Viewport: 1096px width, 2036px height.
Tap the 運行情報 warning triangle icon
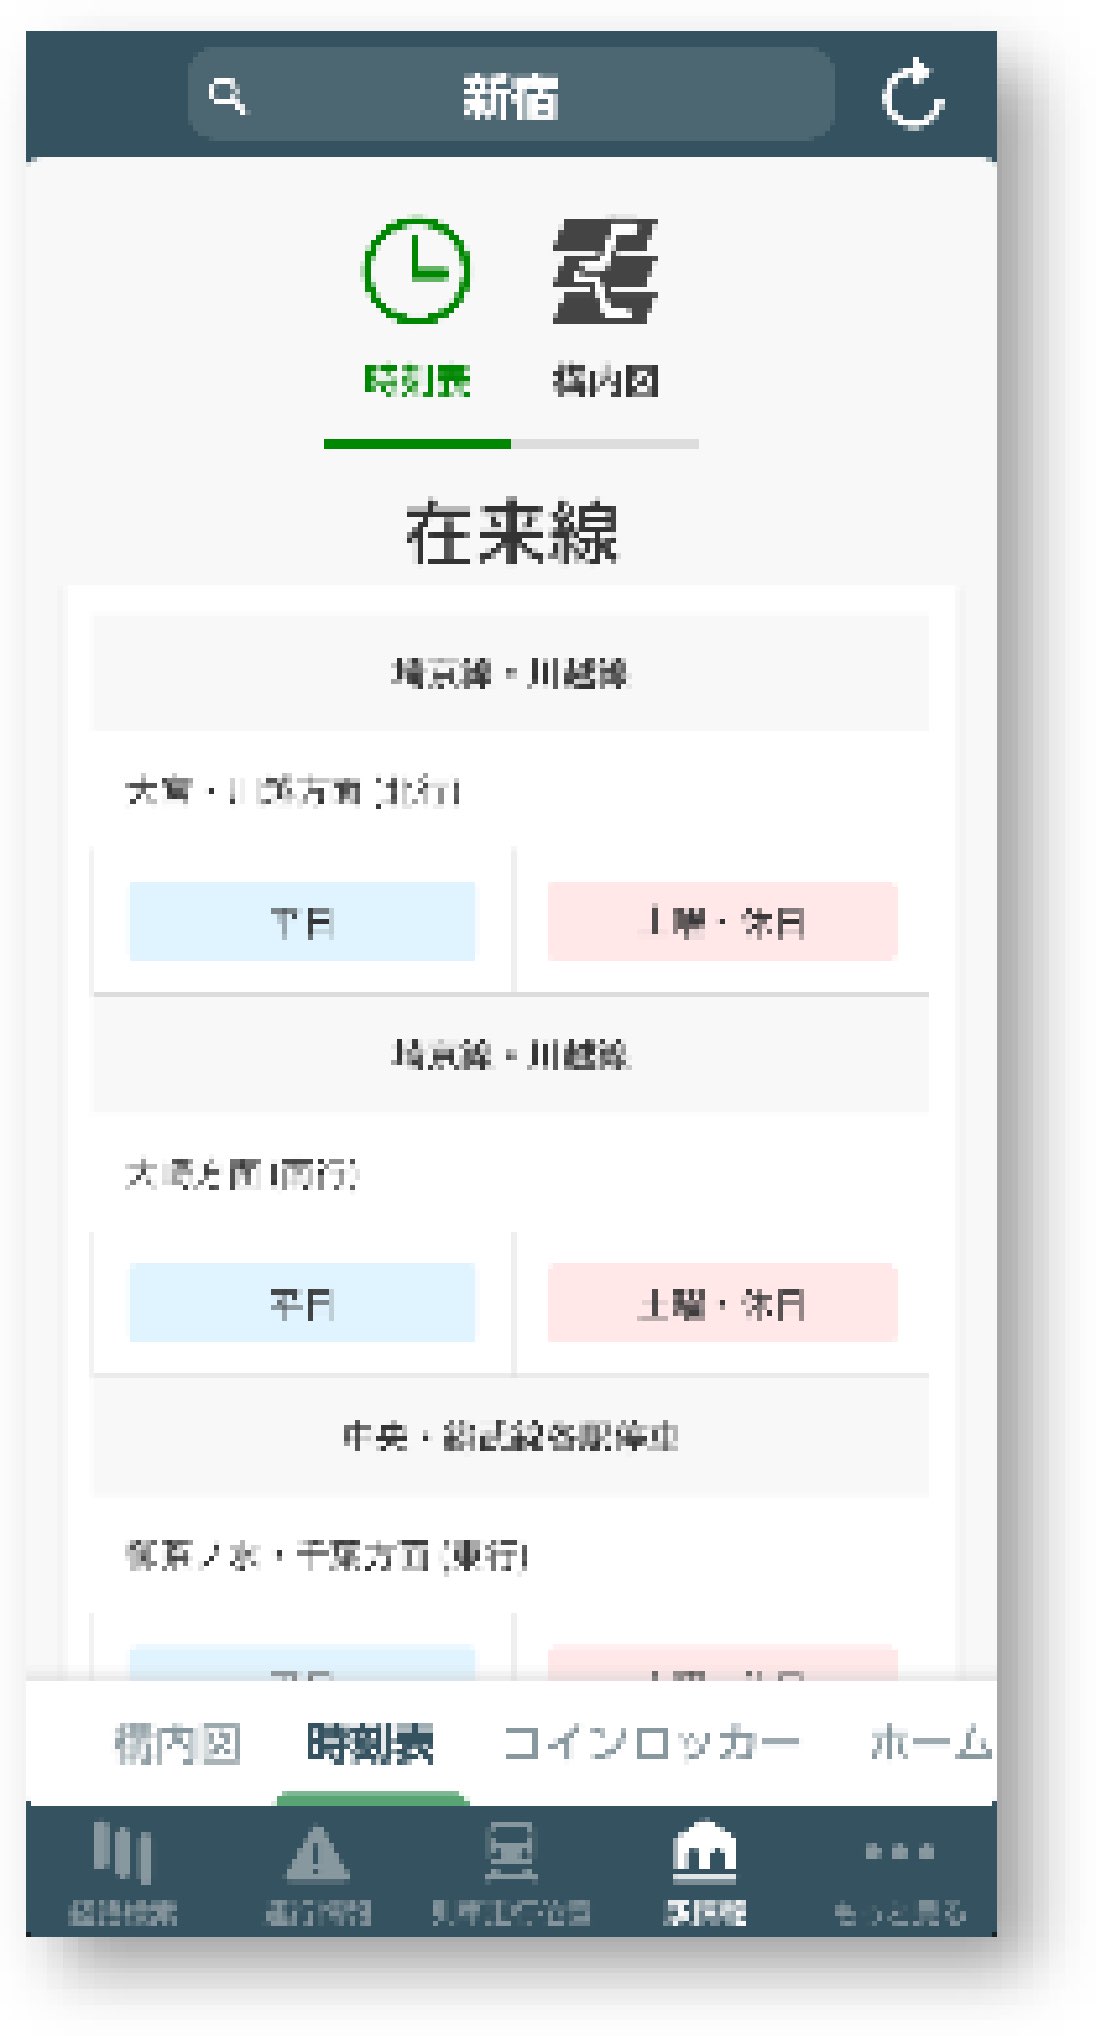317,1853
